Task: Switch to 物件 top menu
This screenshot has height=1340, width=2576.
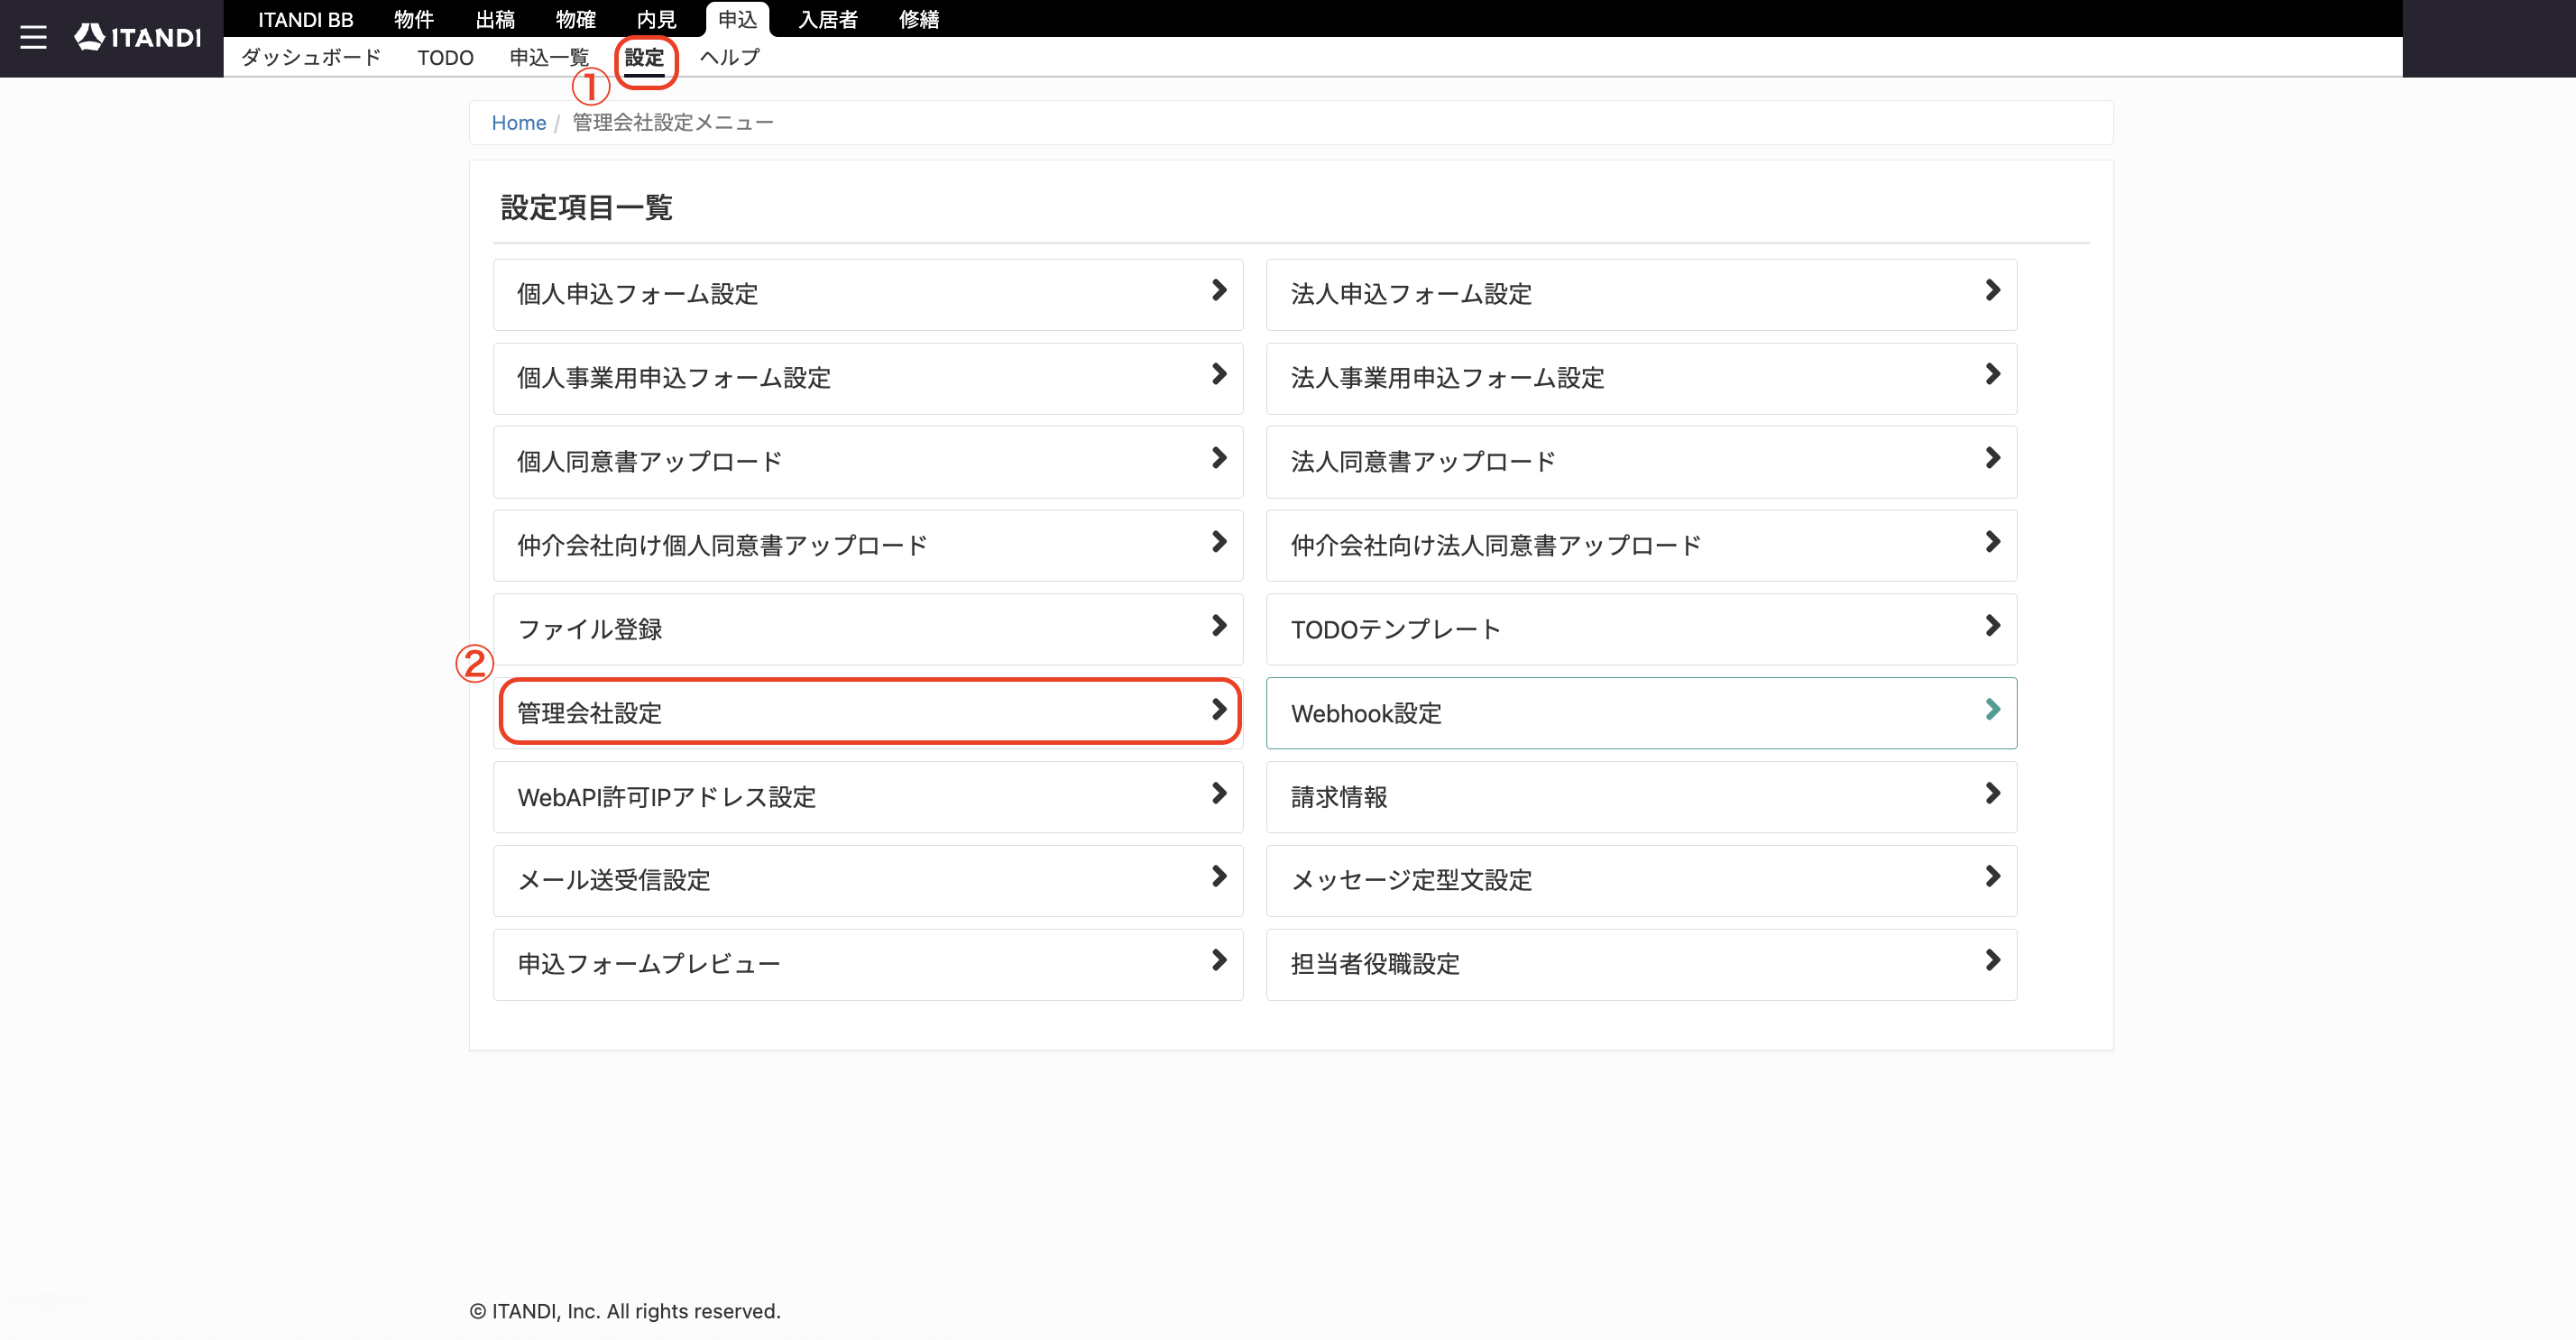Action: (x=413, y=19)
